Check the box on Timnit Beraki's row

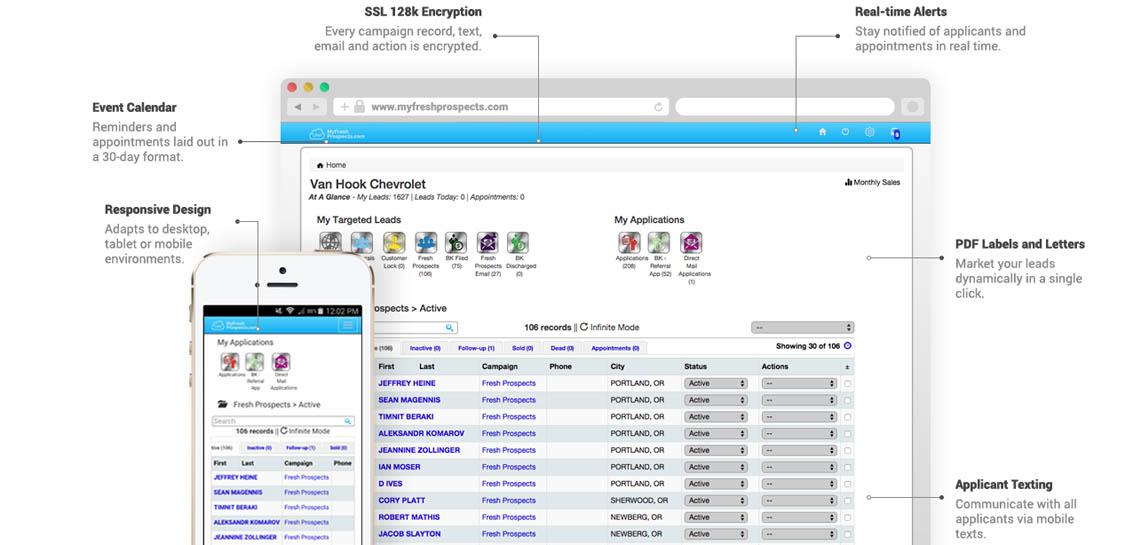click(x=848, y=417)
